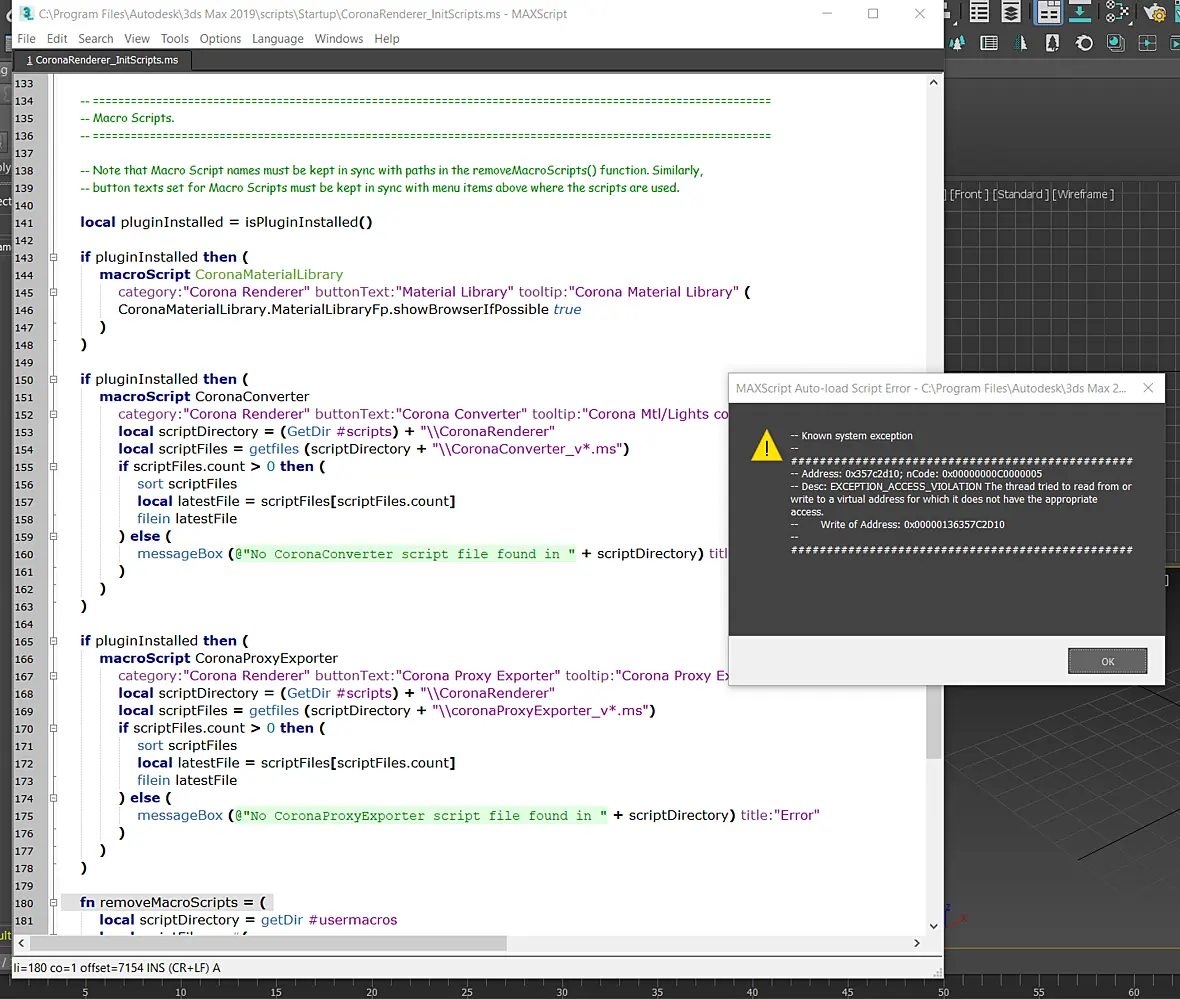Click the half-dotted tree icon
The image size is (1180, 999).
click(x=1020, y=44)
